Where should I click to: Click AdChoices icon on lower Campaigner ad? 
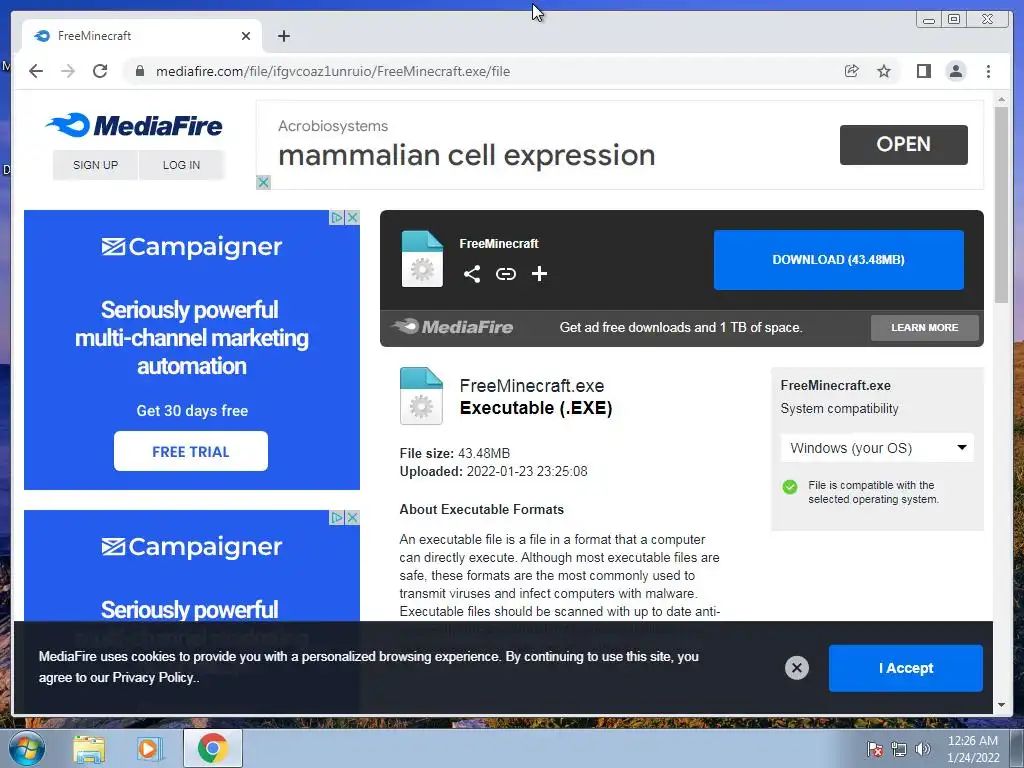click(337, 517)
